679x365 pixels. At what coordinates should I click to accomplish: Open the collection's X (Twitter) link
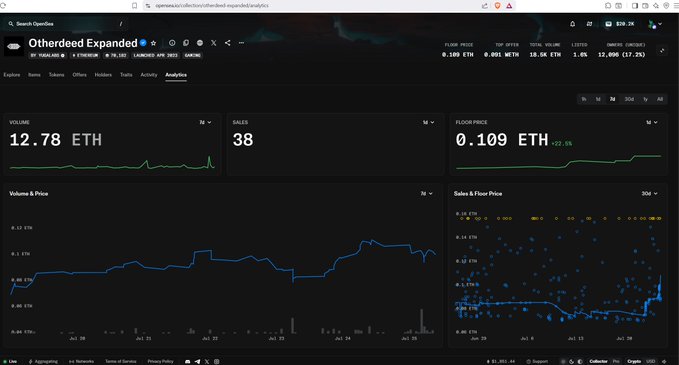213,43
